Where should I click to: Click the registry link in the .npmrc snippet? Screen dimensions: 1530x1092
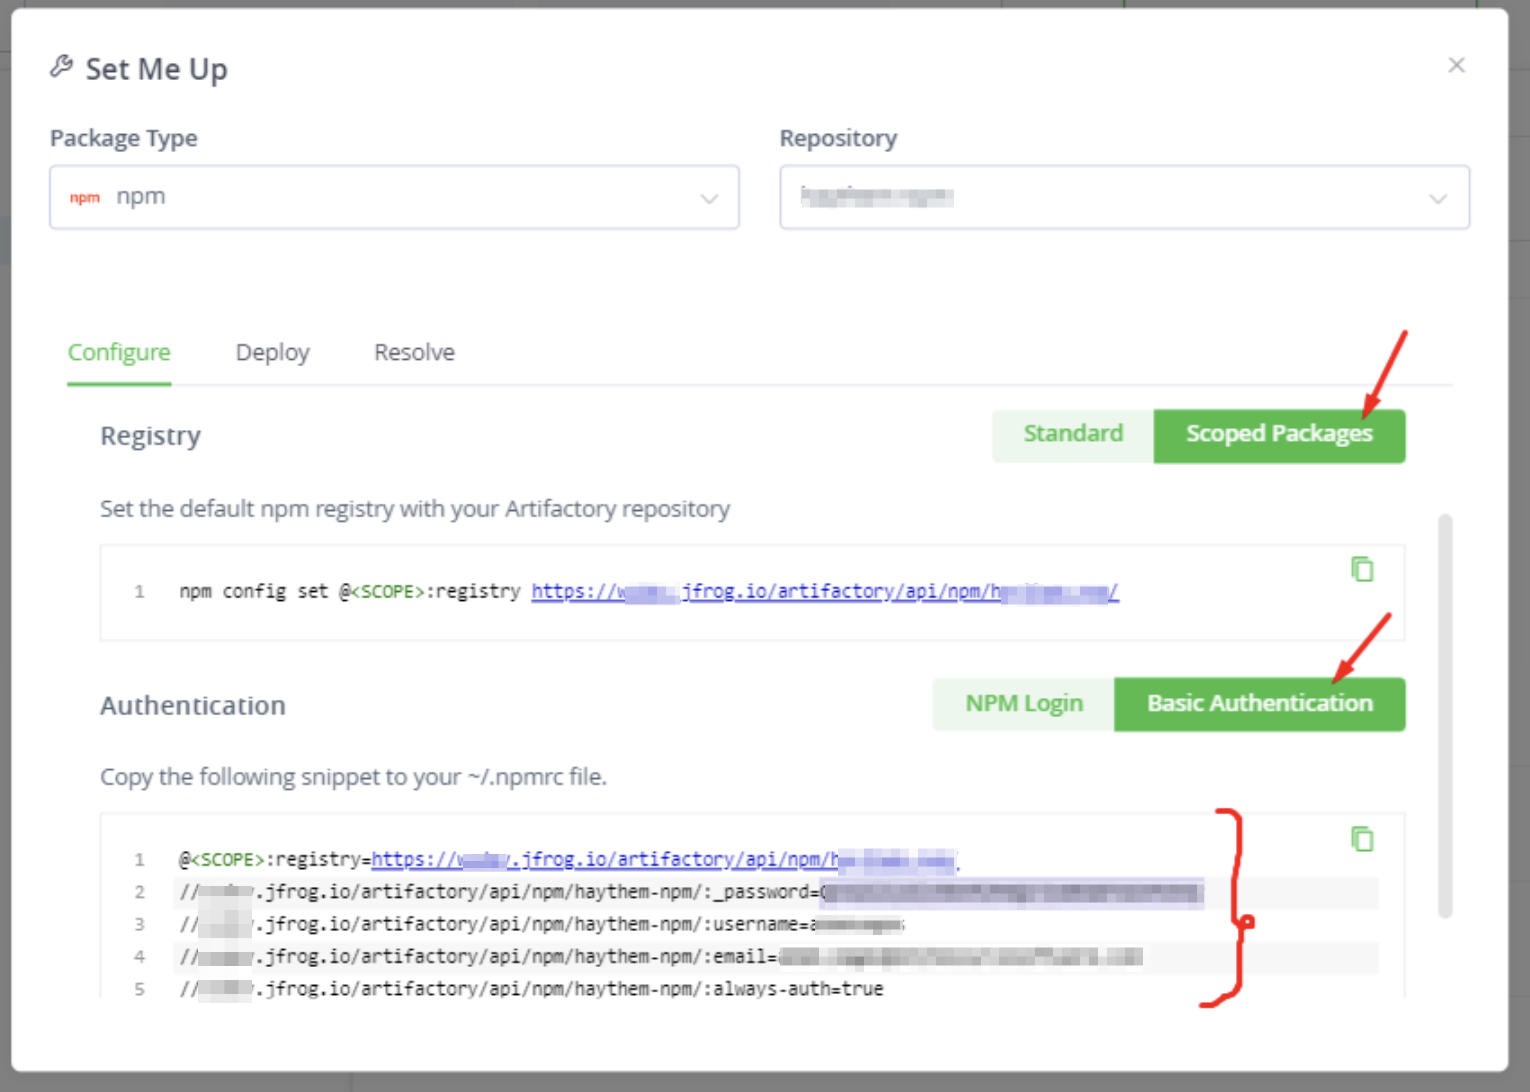click(665, 859)
